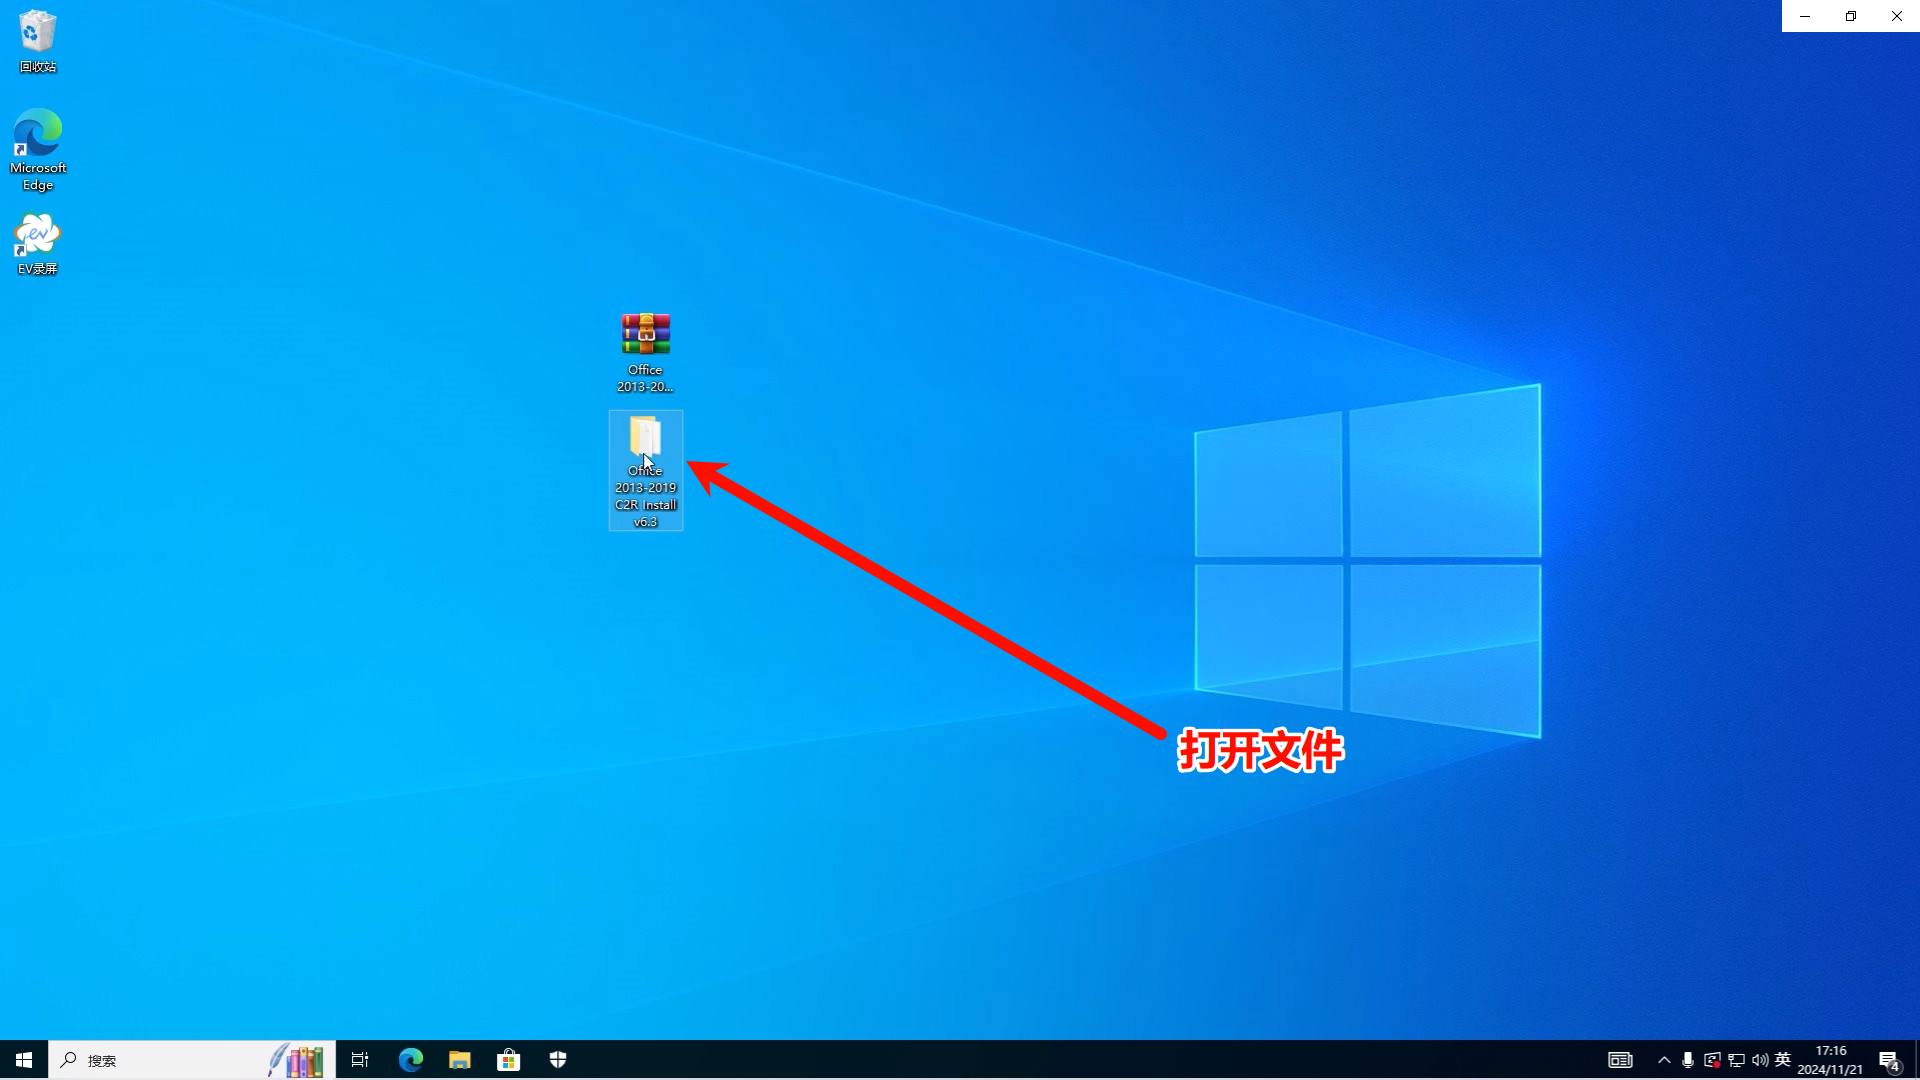
Task: Open Windows Security shield in taskbar
Action: (558, 1060)
